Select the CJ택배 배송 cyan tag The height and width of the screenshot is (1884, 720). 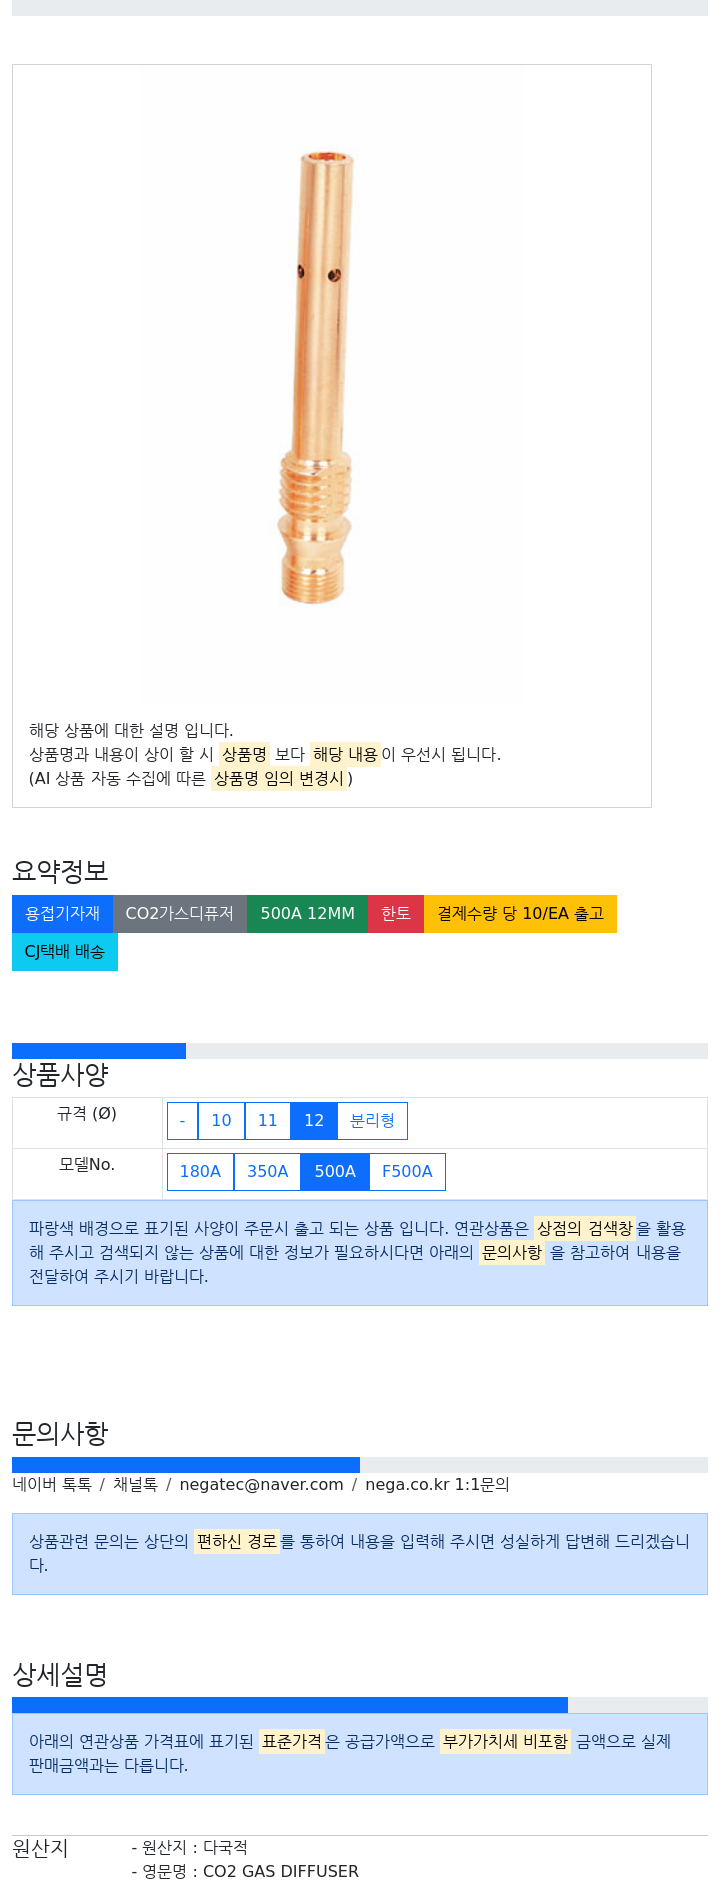pyautogui.click(x=65, y=952)
